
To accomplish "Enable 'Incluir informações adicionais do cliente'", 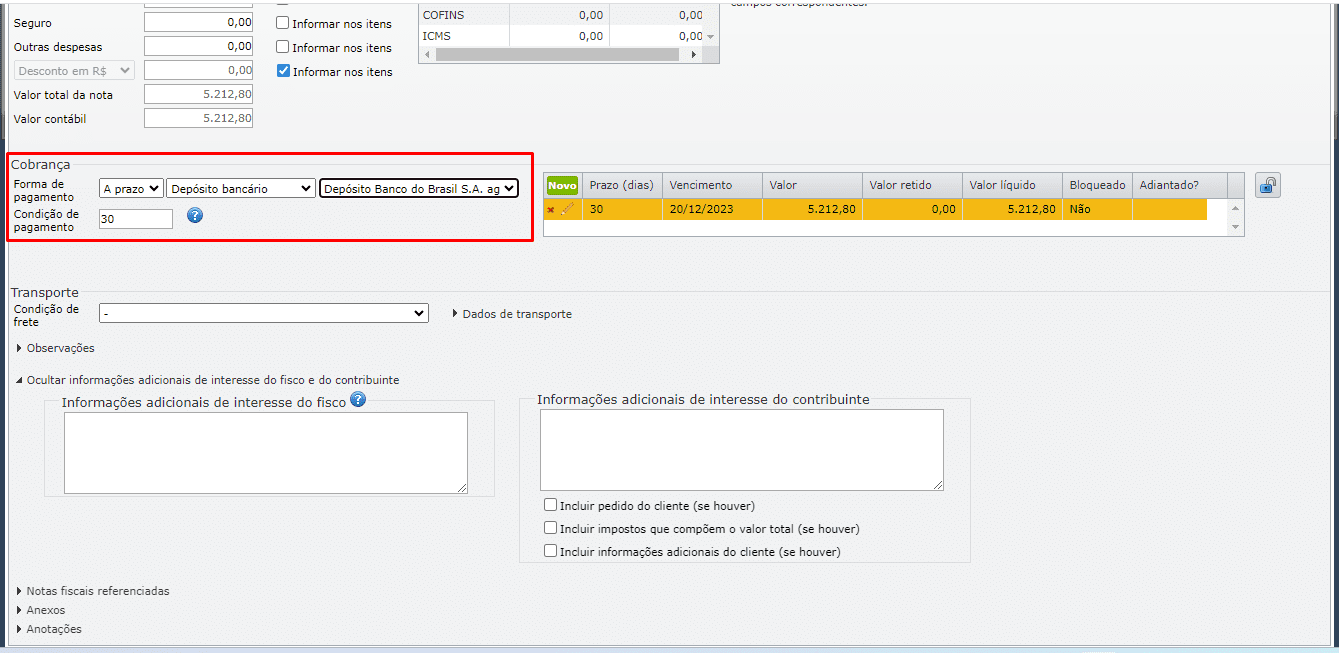I will coord(550,551).
